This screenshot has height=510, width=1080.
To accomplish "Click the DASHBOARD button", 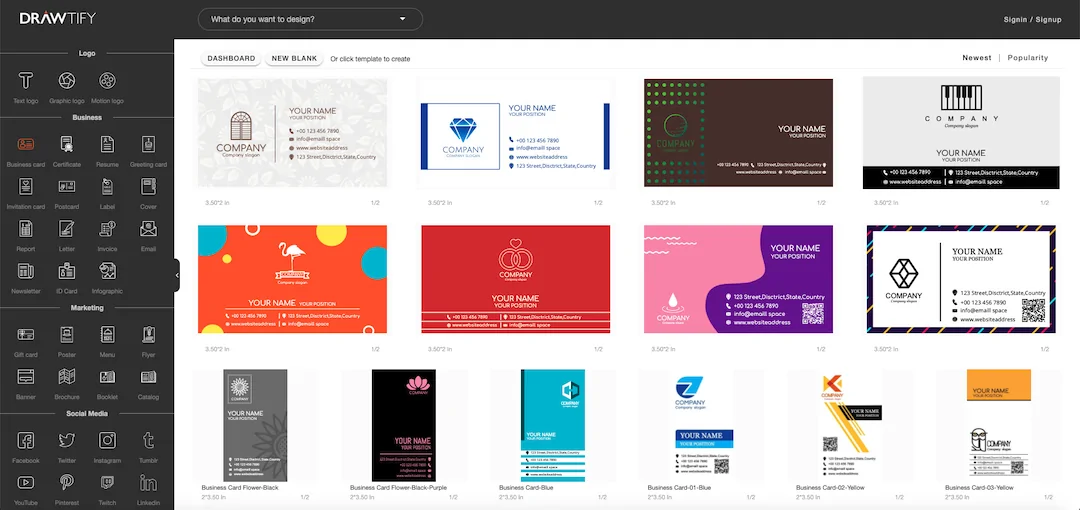I will click(231, 59).
